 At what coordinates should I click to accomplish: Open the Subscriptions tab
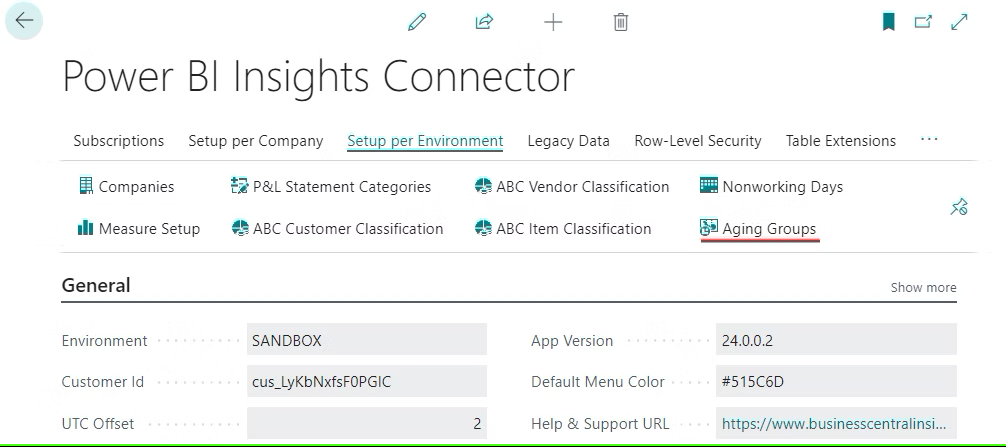pos(119,141)
